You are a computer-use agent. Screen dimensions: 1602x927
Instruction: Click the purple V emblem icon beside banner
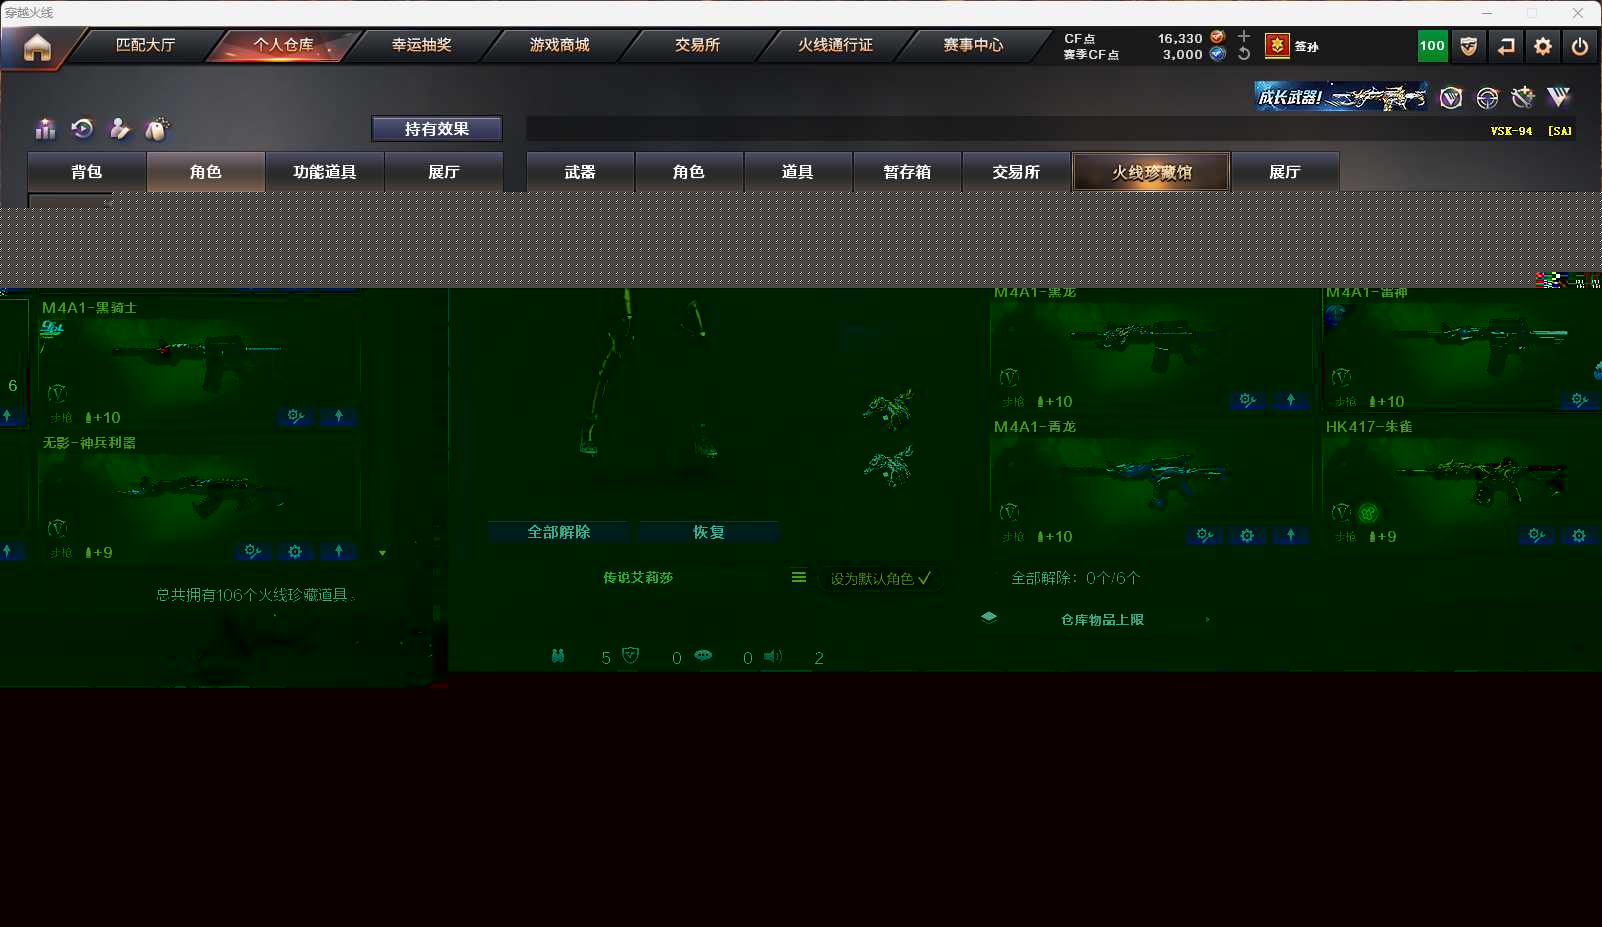coord(1451,97)
